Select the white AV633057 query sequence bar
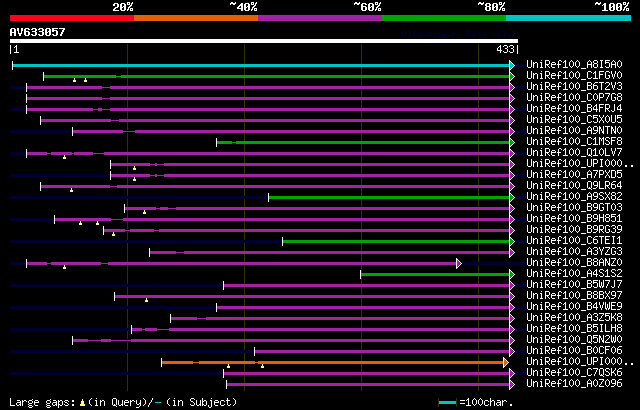Image resolution: width=640 pixels, height=410 pixels. coord(264,41)
